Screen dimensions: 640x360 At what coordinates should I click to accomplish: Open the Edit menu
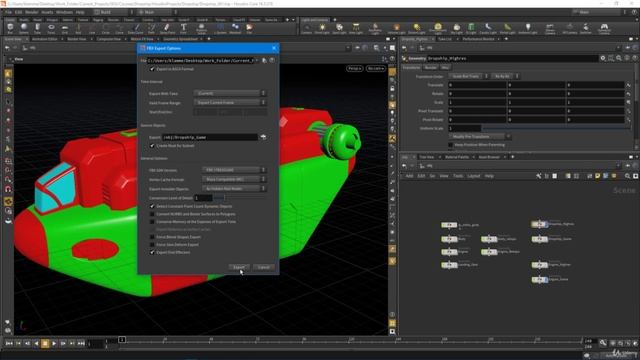(19, 12)
